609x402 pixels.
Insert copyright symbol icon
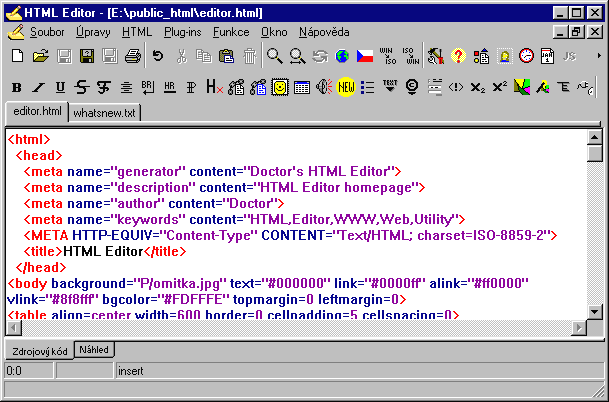[x=412, y=87]
